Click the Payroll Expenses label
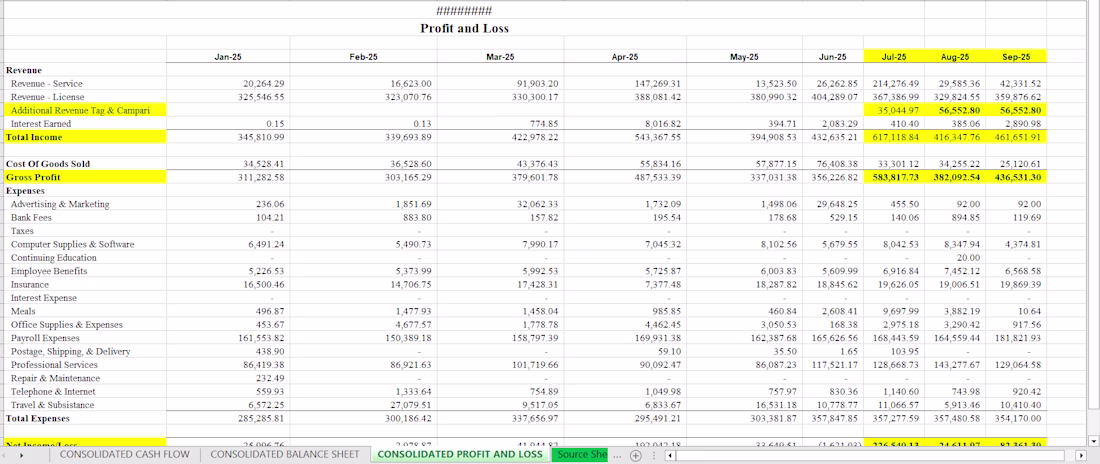The height and width of the screenshot is (464, 1100). (x=45, y=338)
